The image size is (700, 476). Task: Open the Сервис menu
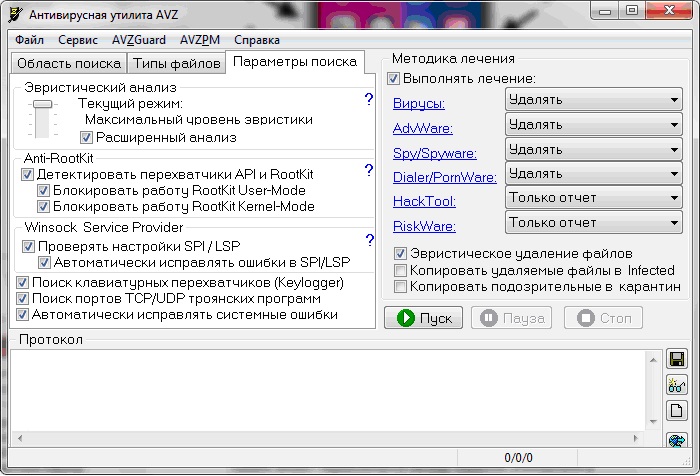78,40
